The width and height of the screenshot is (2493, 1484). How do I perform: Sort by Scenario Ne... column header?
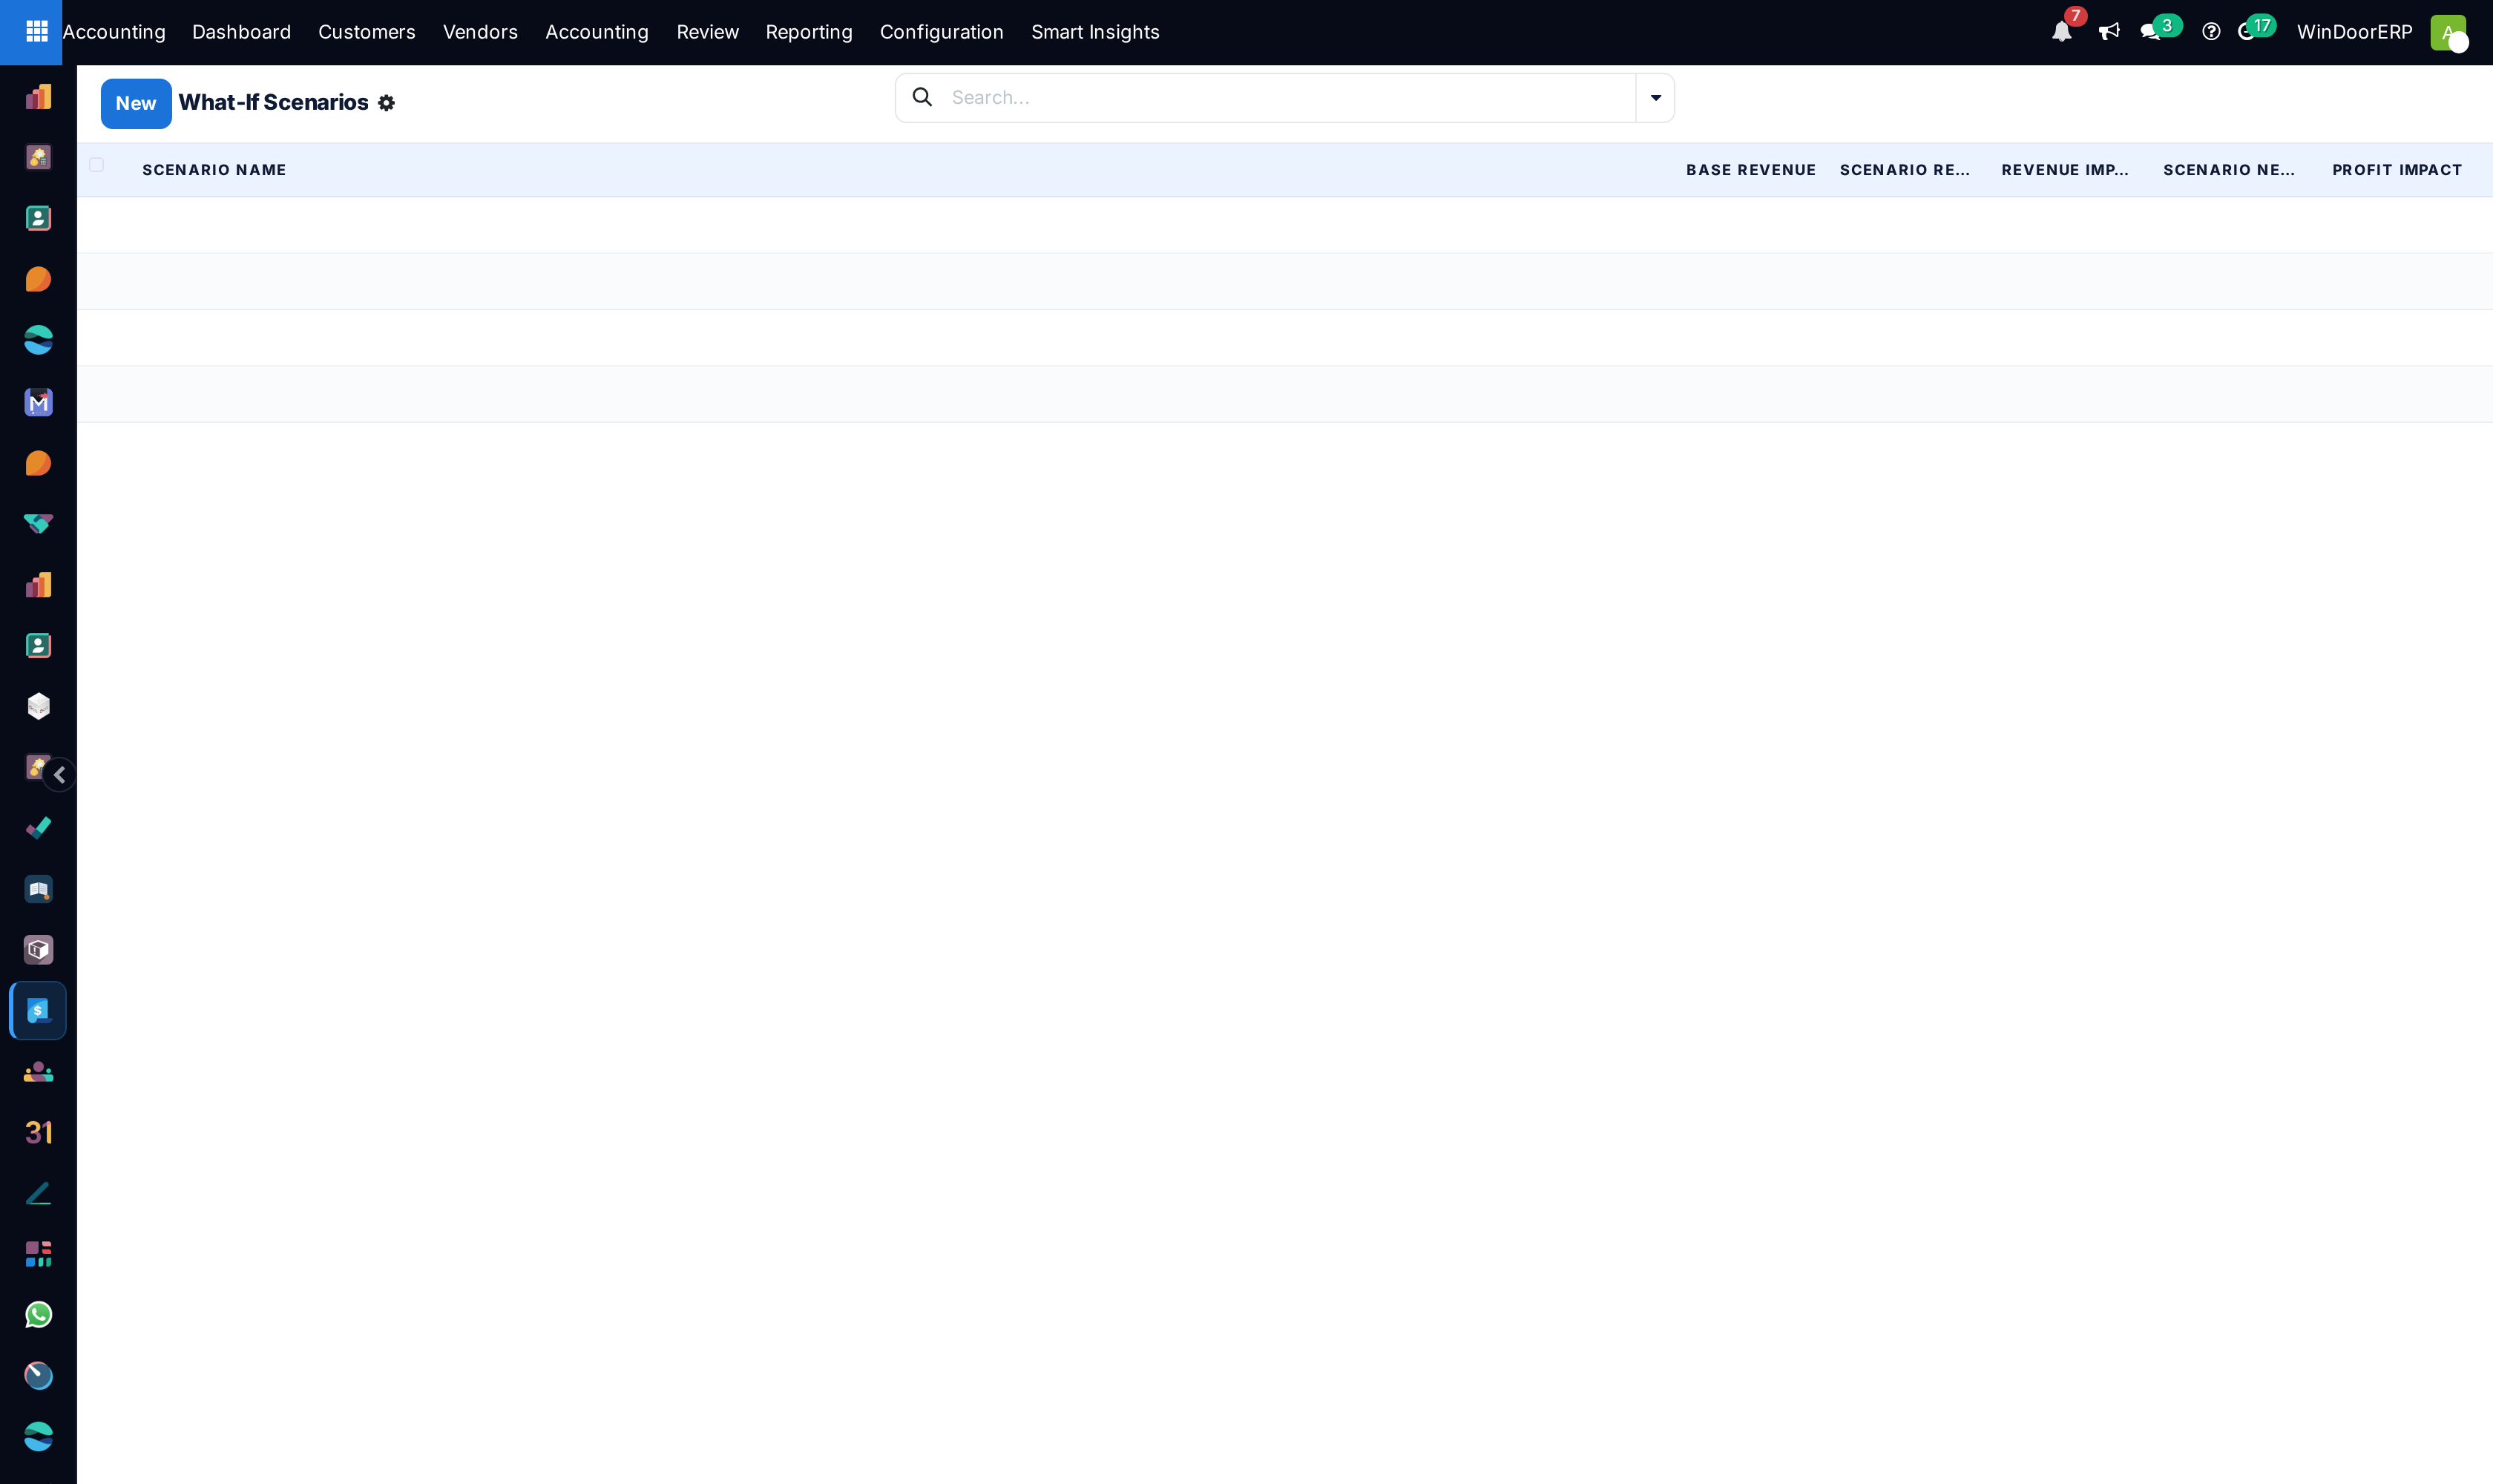2228,170
